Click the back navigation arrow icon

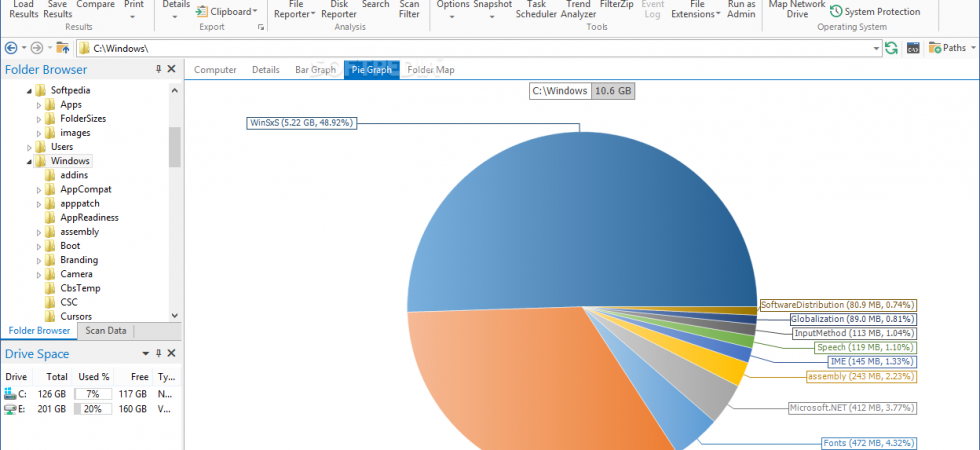(11, 48)
